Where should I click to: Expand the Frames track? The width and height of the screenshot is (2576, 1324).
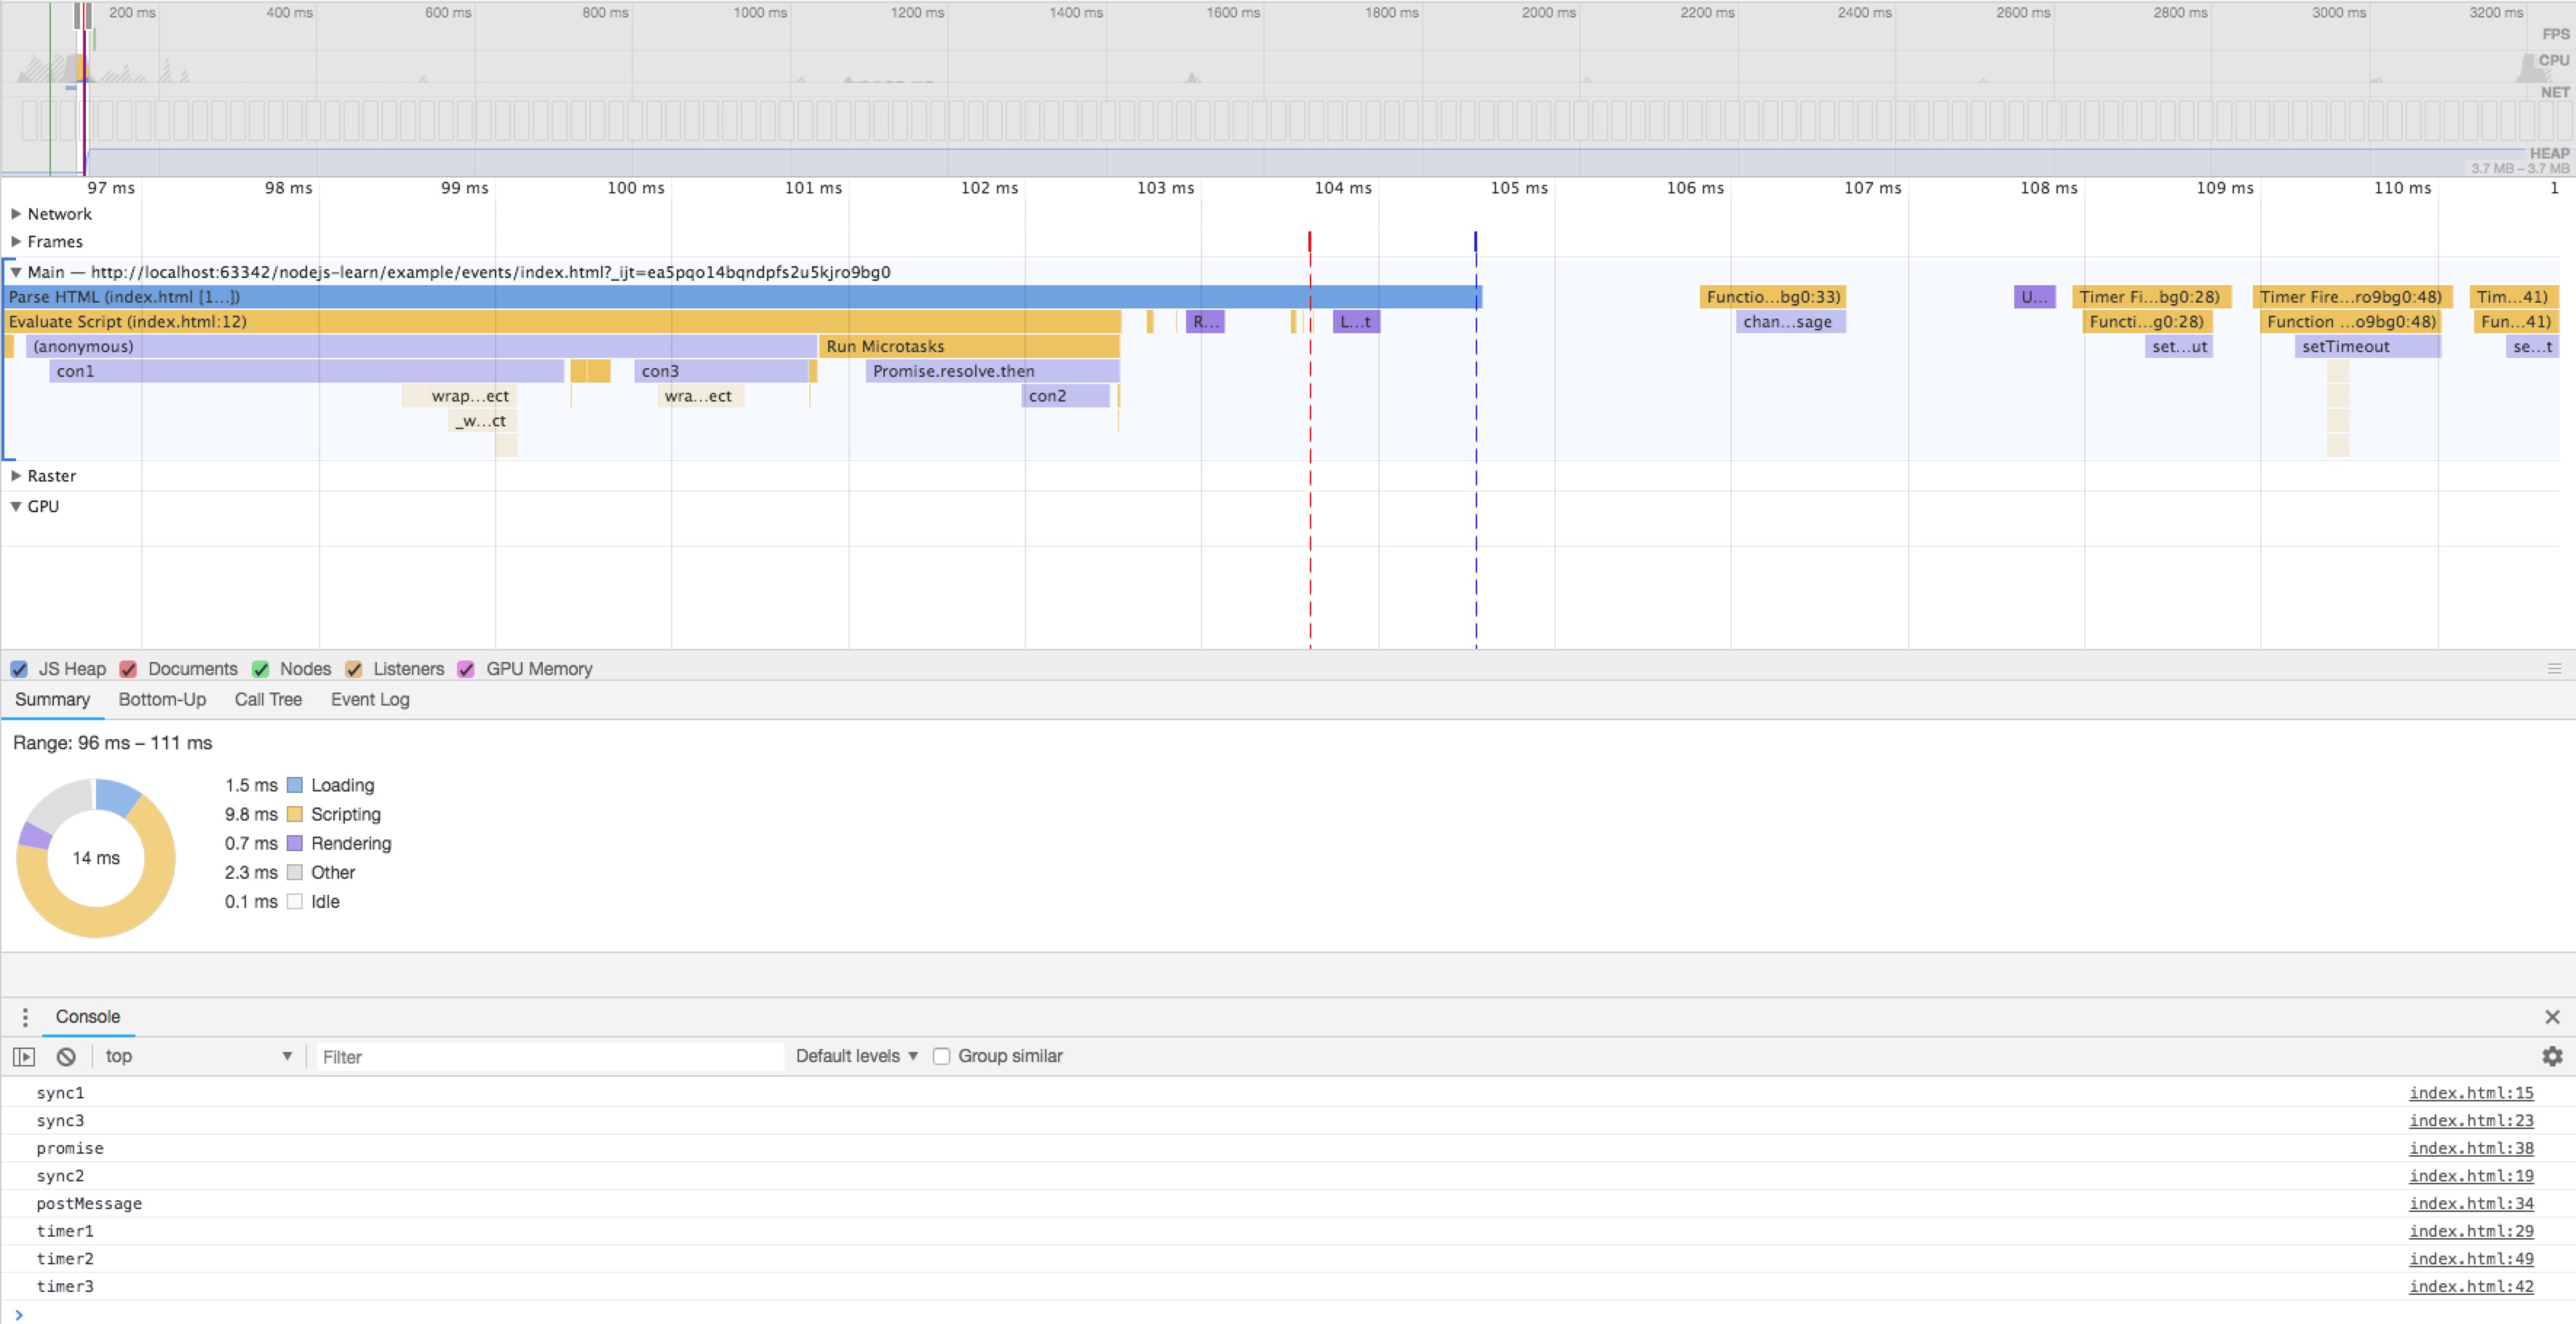16,241
